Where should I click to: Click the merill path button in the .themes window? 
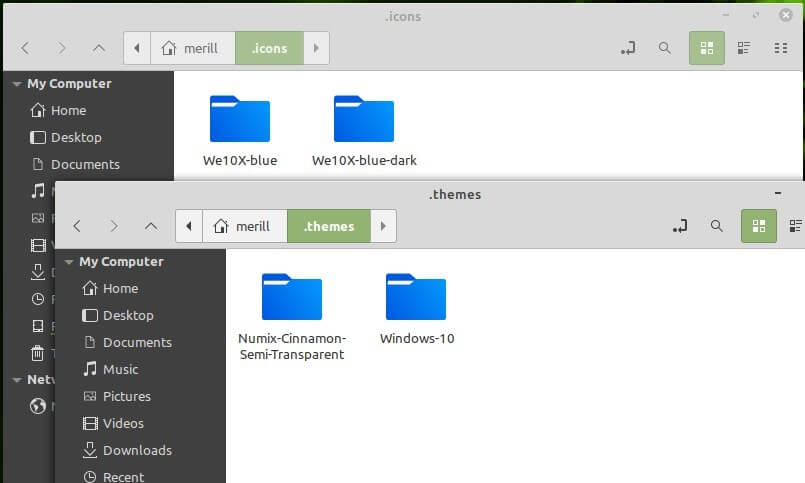[x=244, y=226]
